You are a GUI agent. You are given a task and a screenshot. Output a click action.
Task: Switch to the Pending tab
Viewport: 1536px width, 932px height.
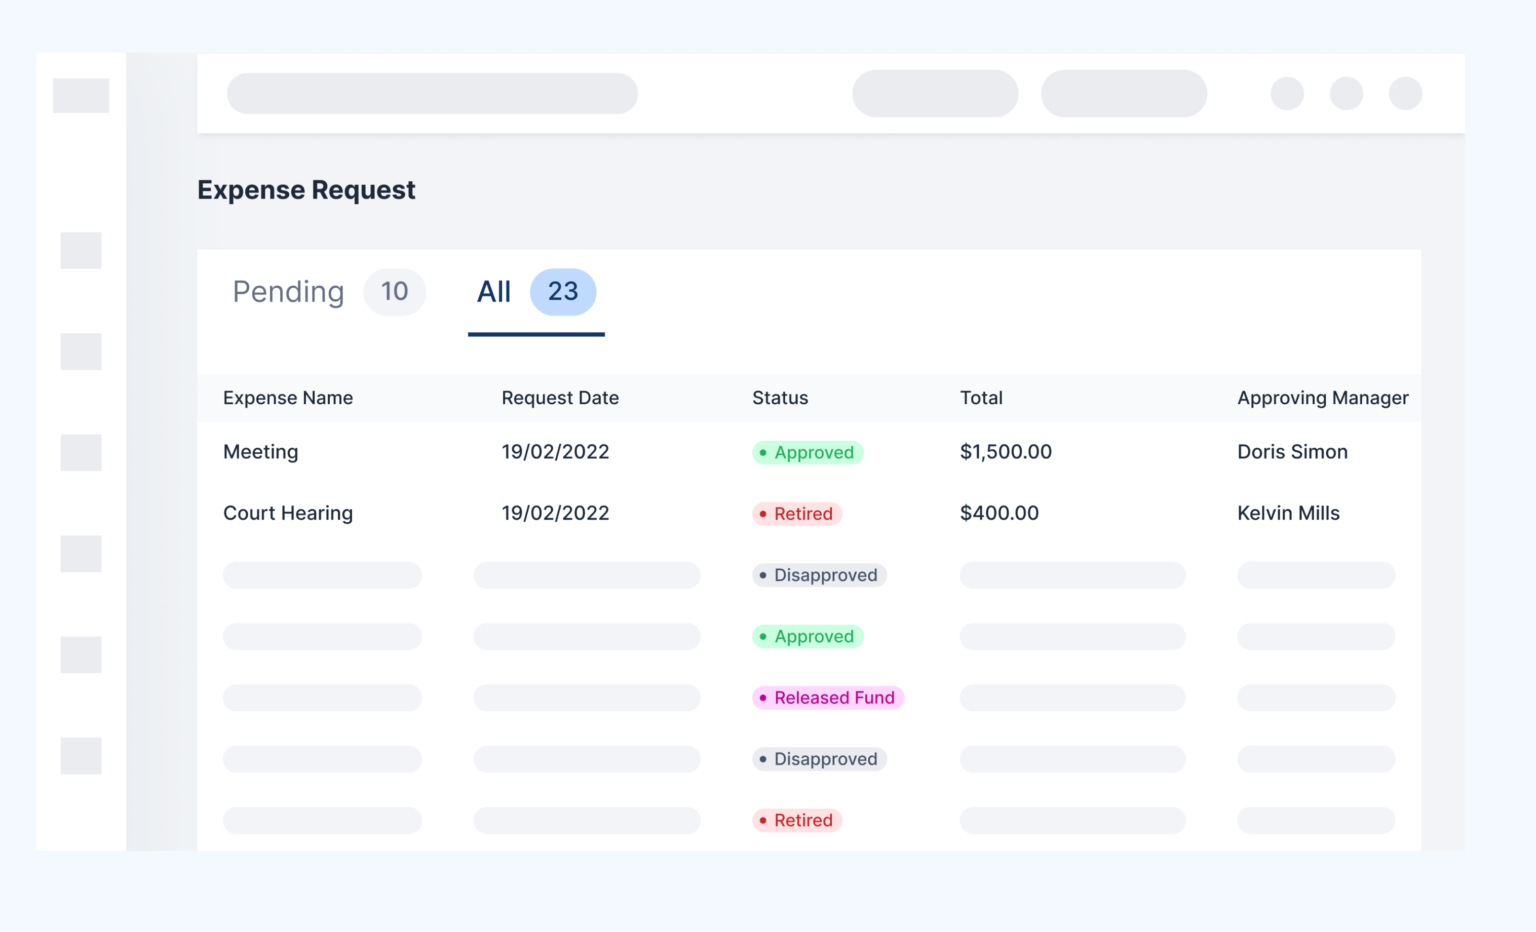click(x=288, y=292)
